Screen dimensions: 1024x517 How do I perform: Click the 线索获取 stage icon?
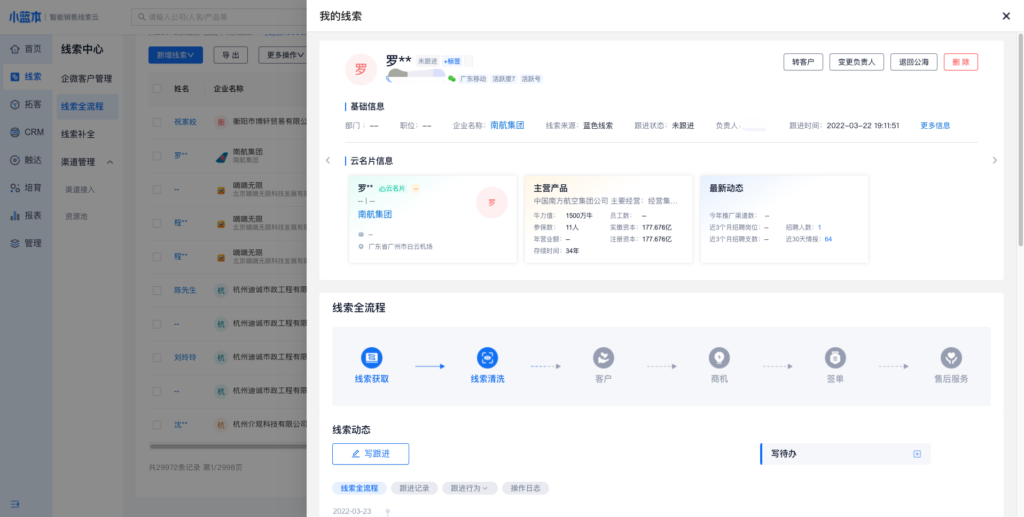click(x=372, y=358)
